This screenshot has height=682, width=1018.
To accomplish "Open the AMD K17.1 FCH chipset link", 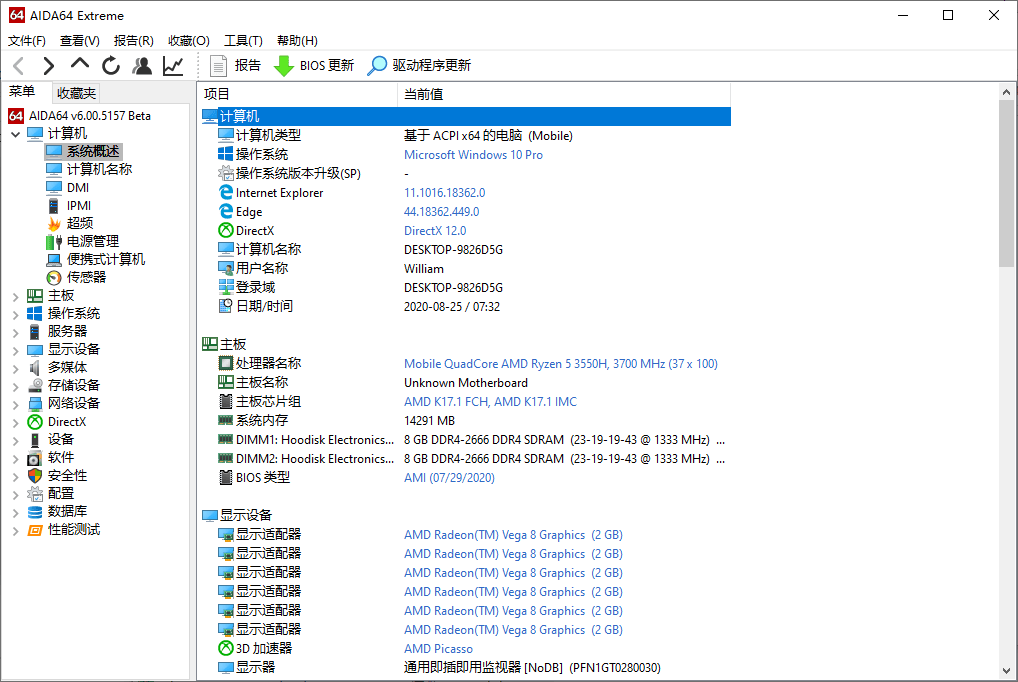I will click(490, 402).
